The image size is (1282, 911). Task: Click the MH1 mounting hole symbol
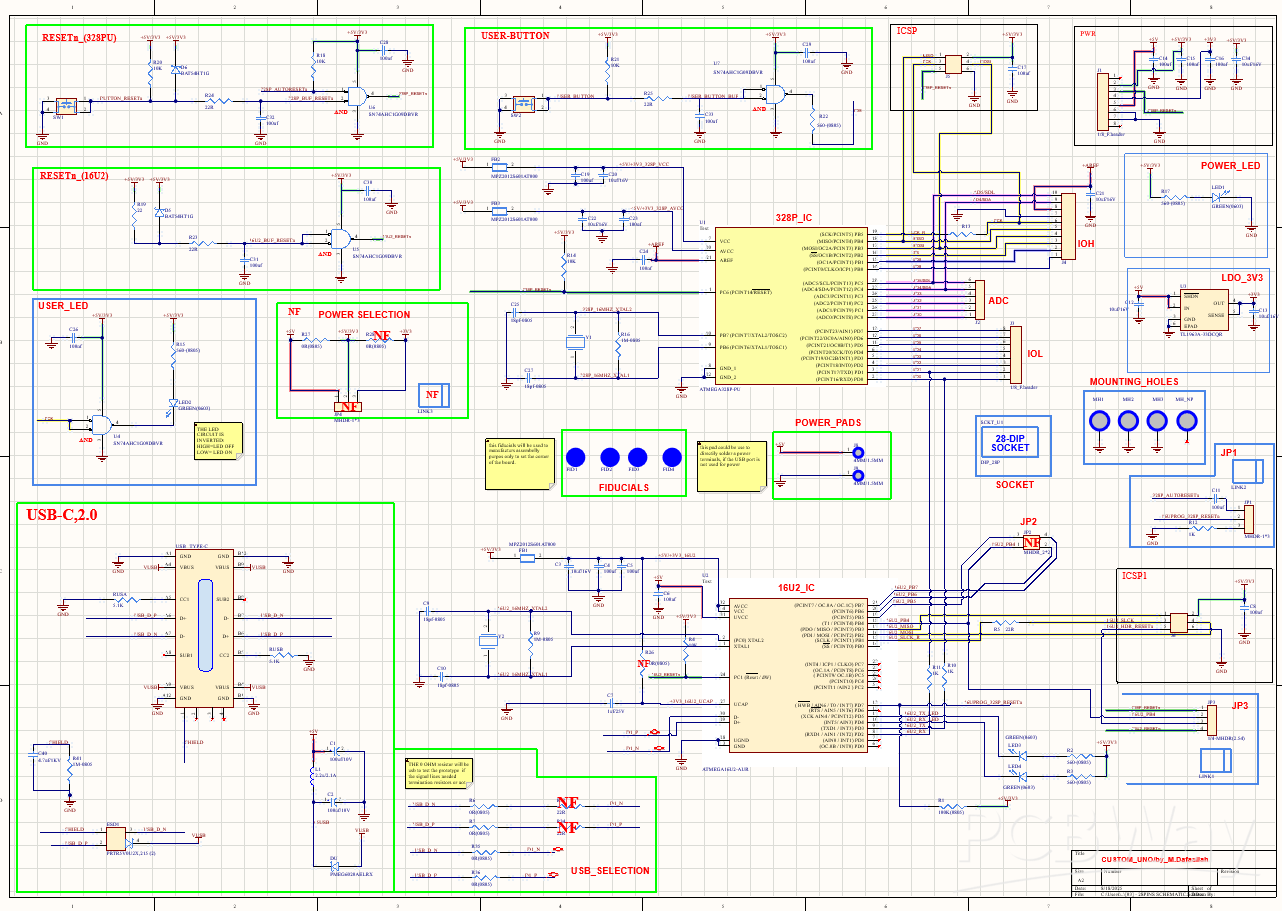pos(1099,420)
